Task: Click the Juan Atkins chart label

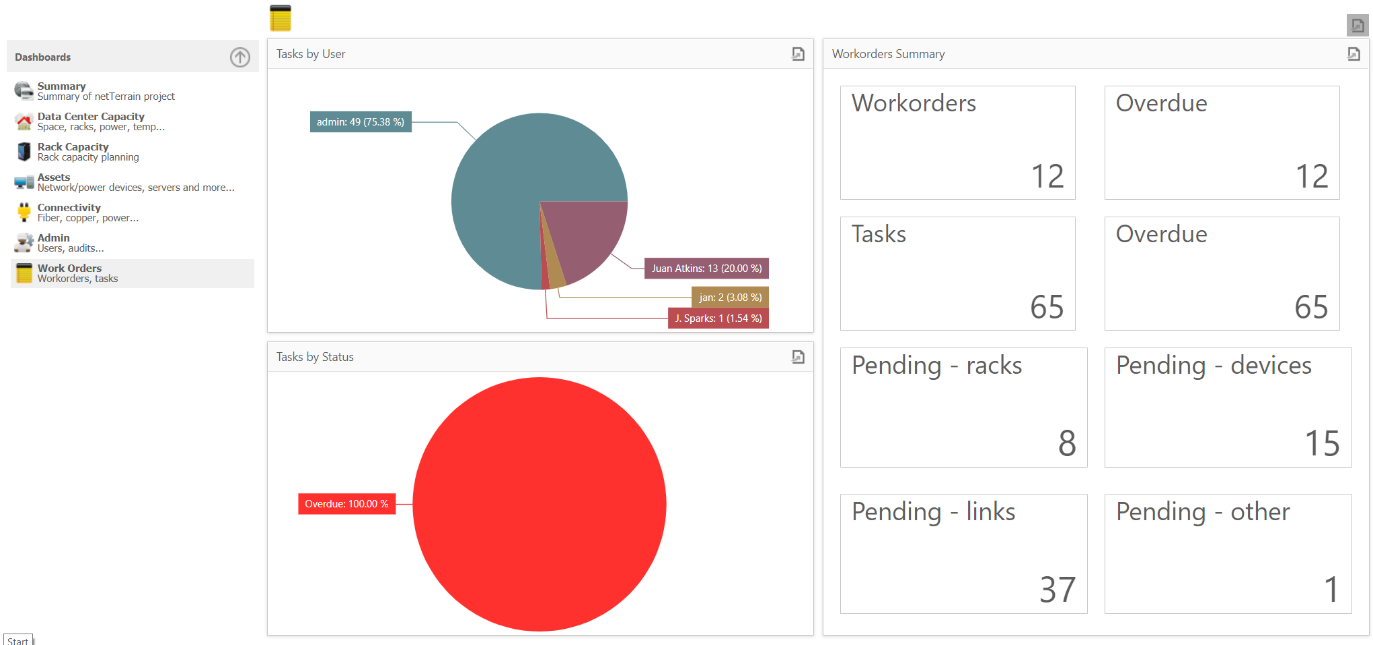Action: point(706,268)
